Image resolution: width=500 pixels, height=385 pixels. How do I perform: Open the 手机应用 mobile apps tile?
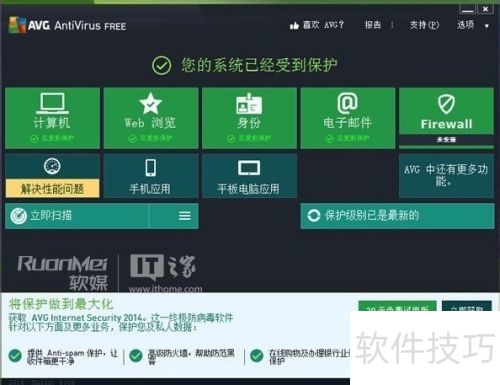[151, 176]
